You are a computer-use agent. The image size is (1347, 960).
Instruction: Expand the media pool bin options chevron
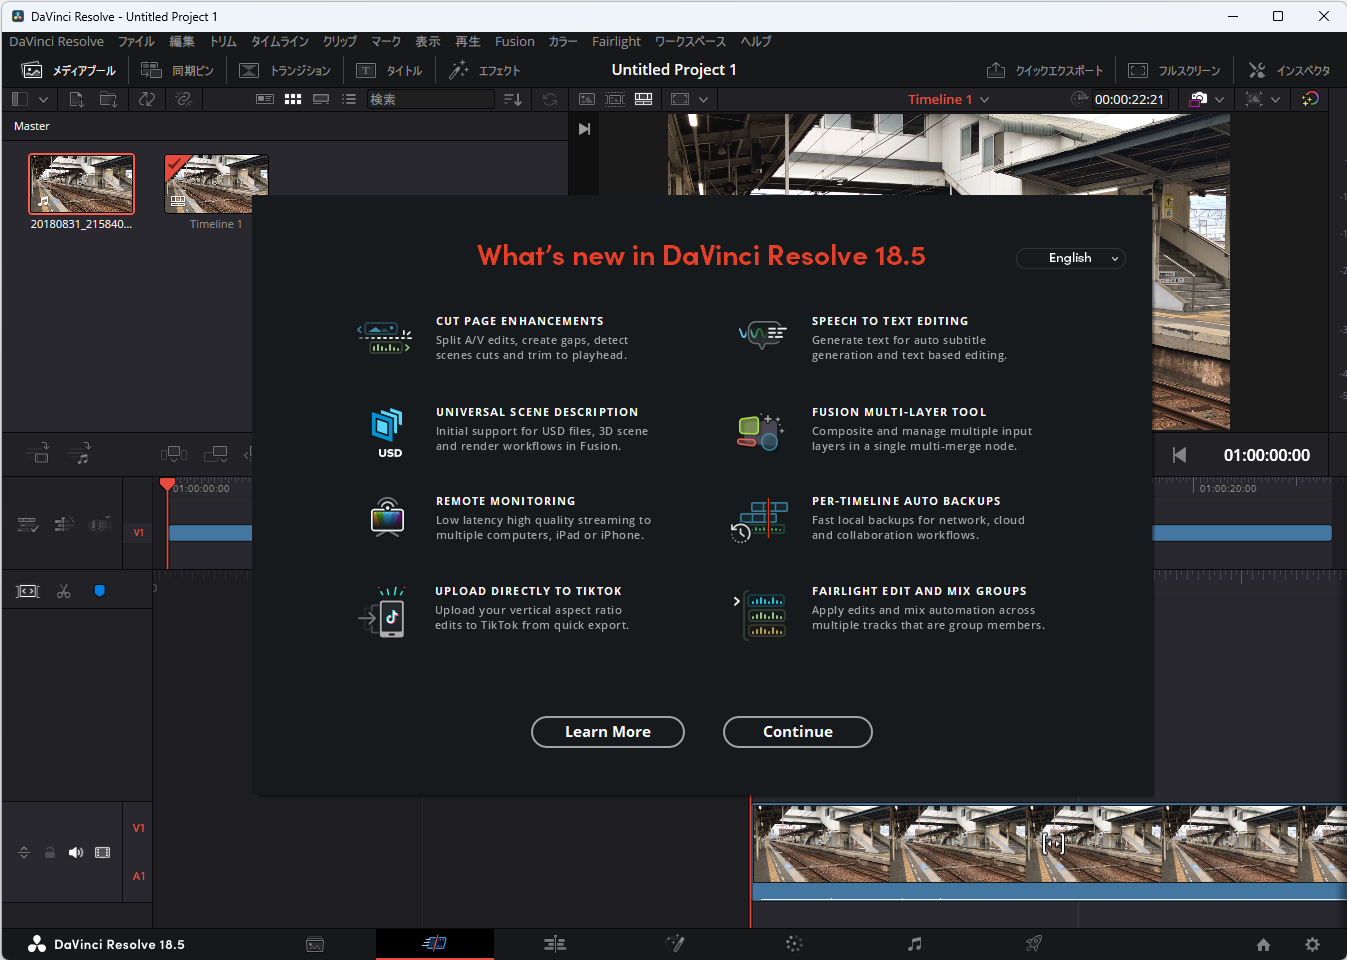point(44,99)
